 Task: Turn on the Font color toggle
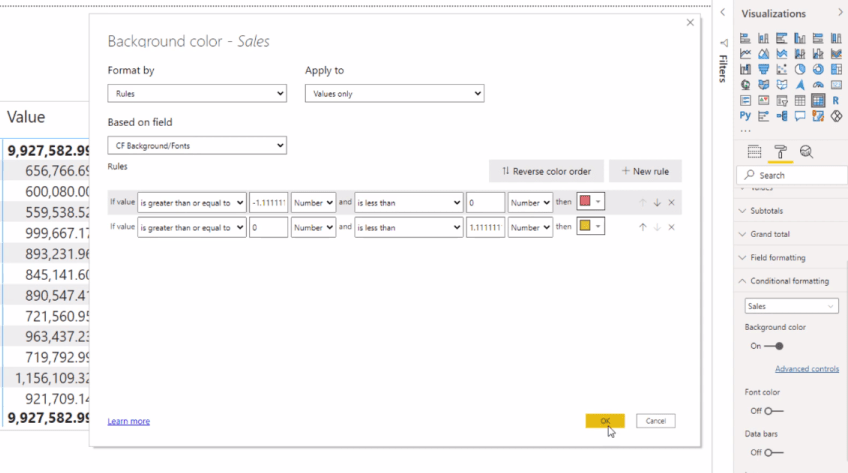point(774,411)
